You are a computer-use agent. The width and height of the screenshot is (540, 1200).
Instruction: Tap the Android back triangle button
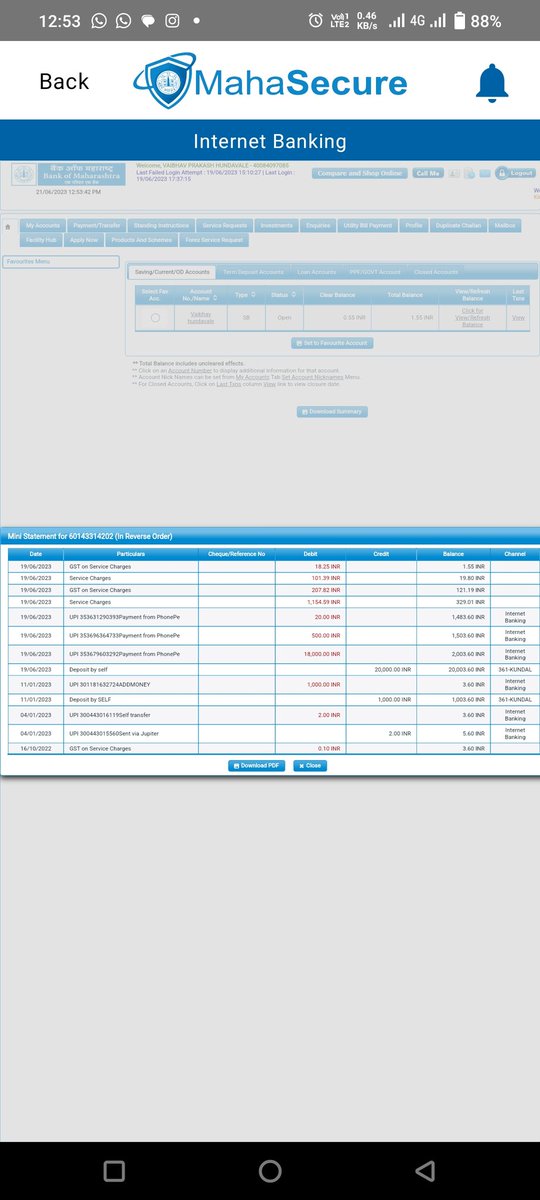425,1171
